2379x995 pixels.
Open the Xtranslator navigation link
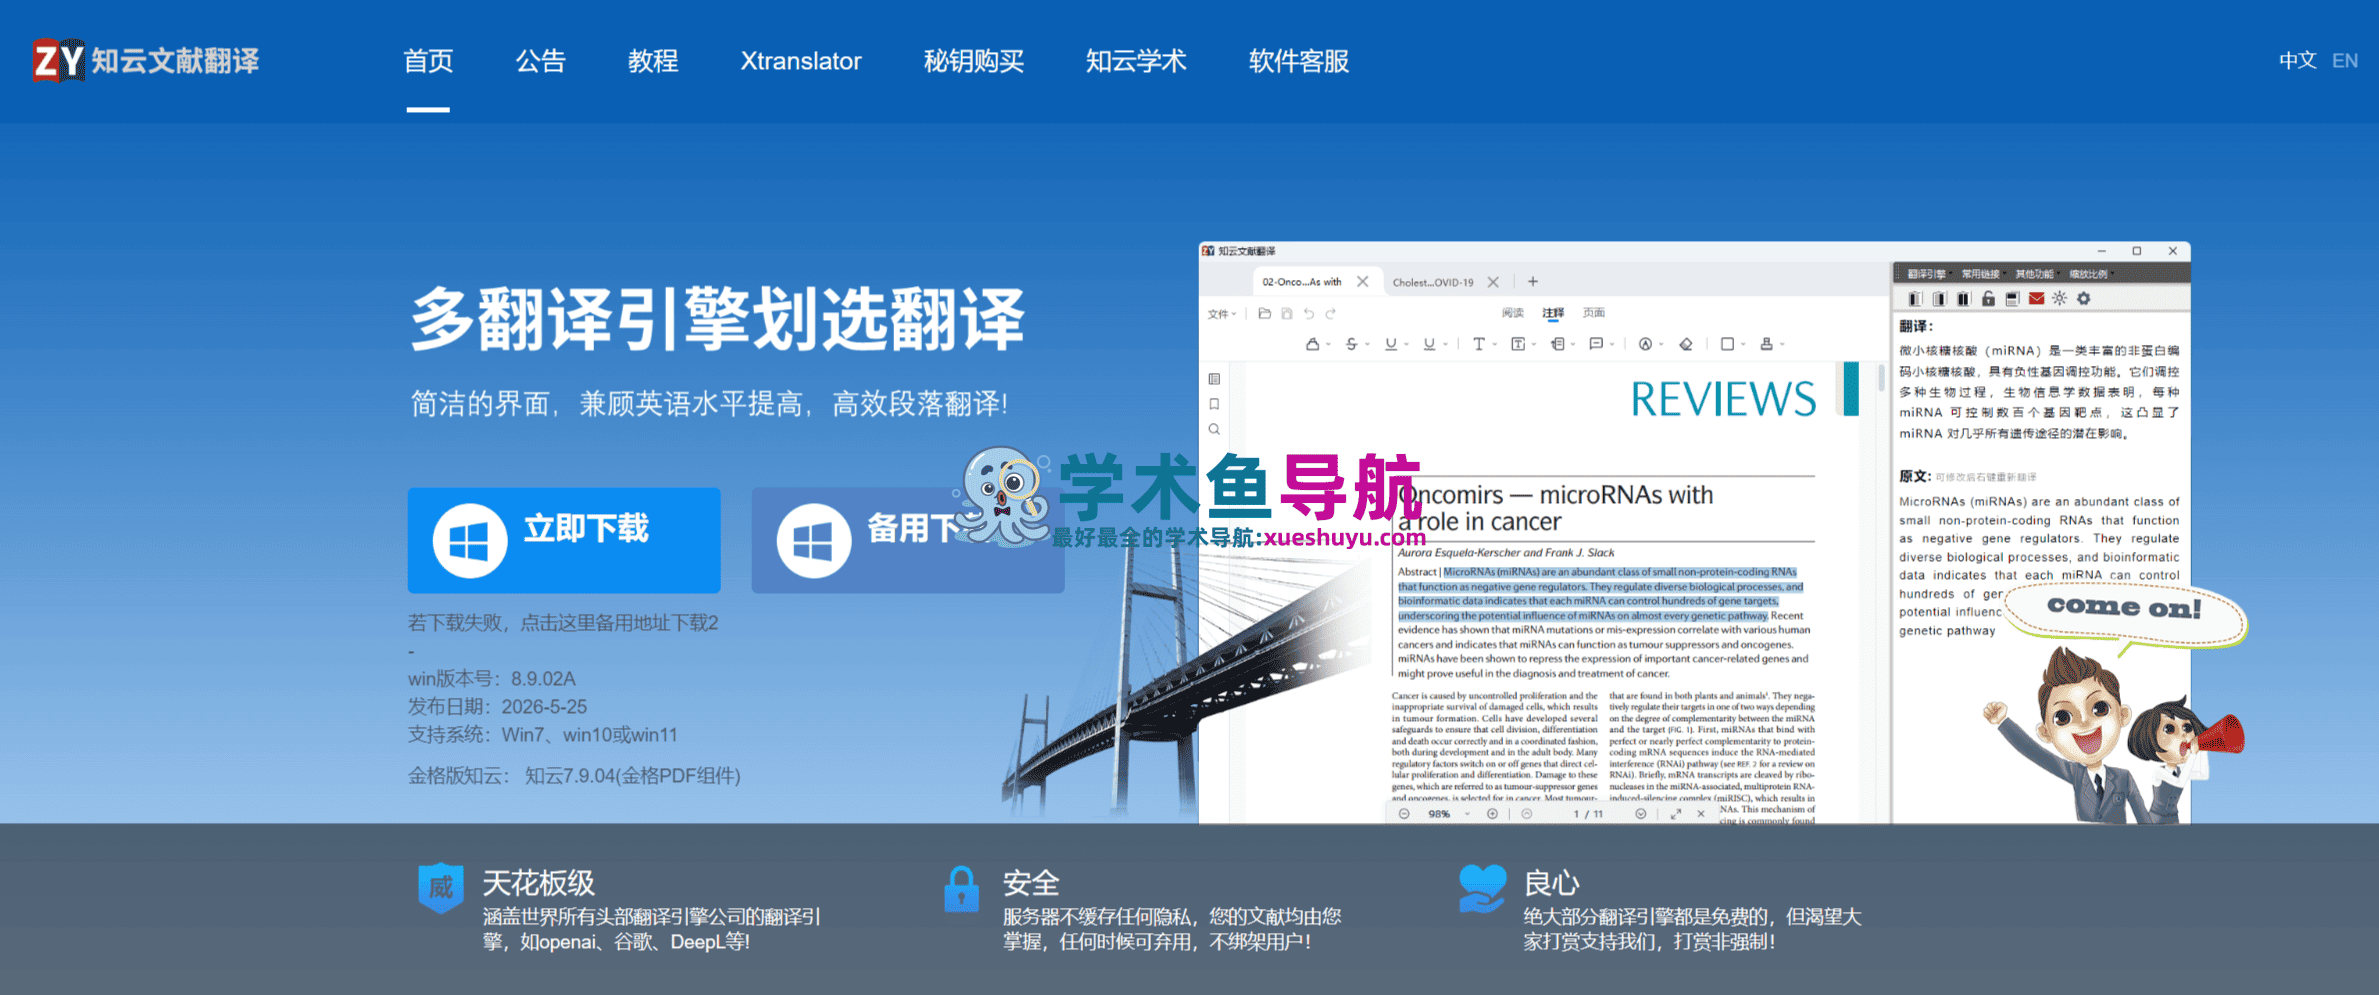click(800, 61)
